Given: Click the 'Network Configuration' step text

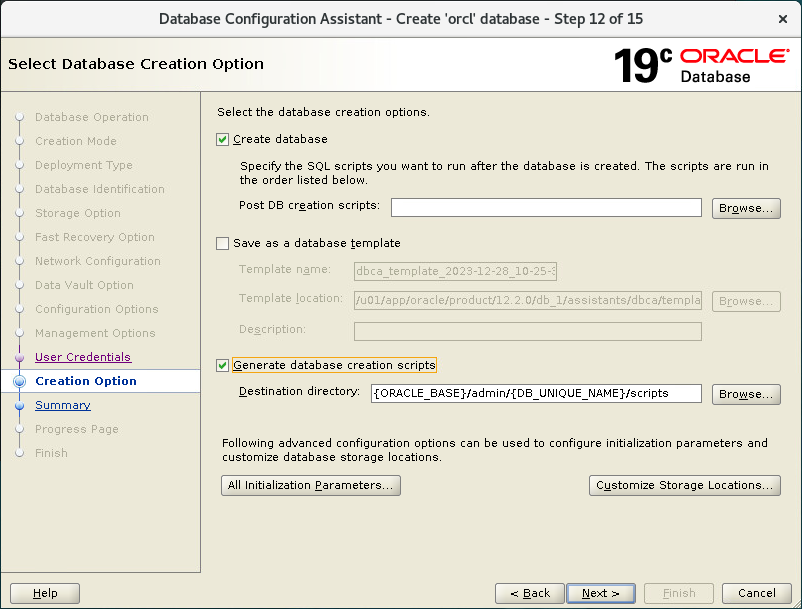Looking at the screenshot, I should coord(98,261).
